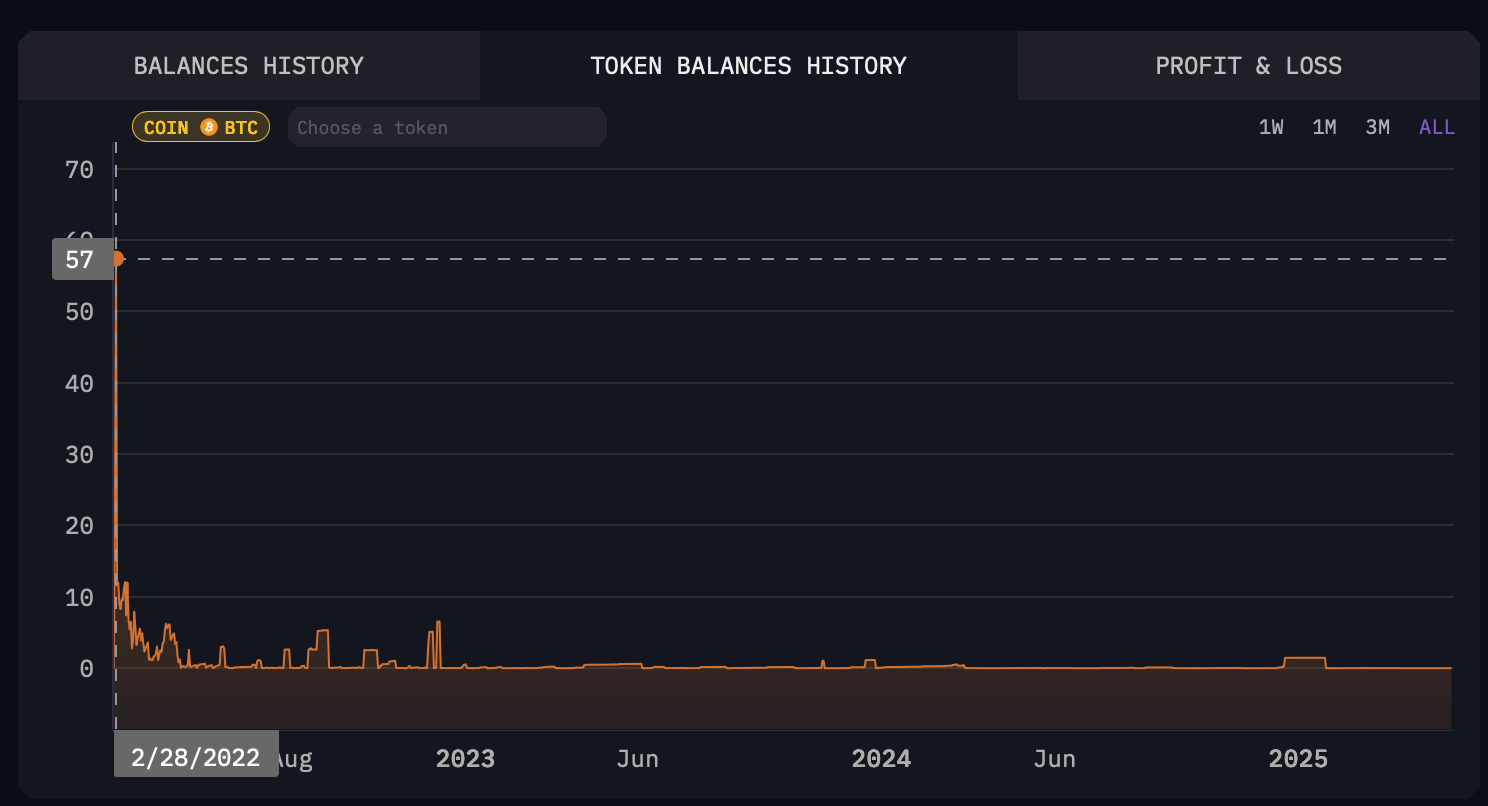Viewport: 1488px width, 806px height.
Task: Choose the 3M time range
Action: point(1377,128)
